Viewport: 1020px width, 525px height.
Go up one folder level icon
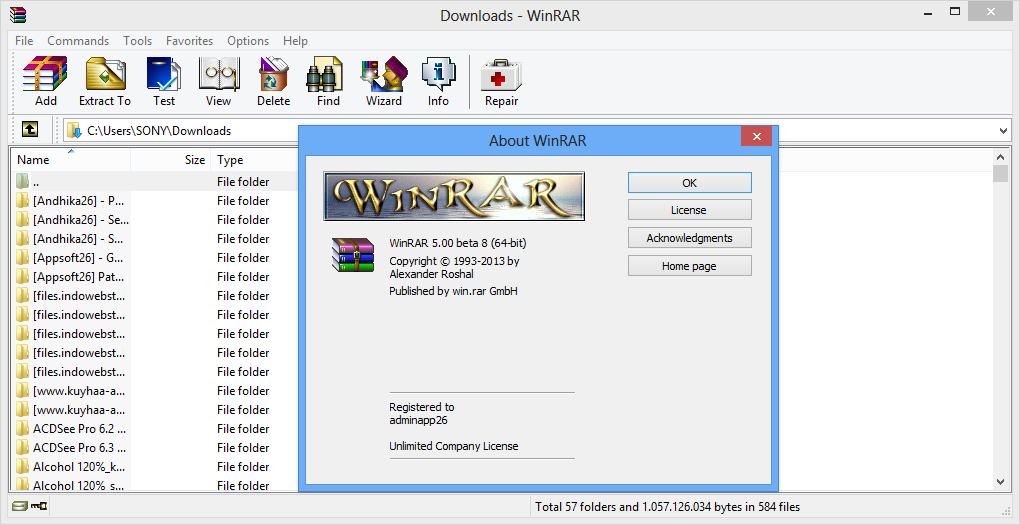pyautogui.click(x=30, y=129)
